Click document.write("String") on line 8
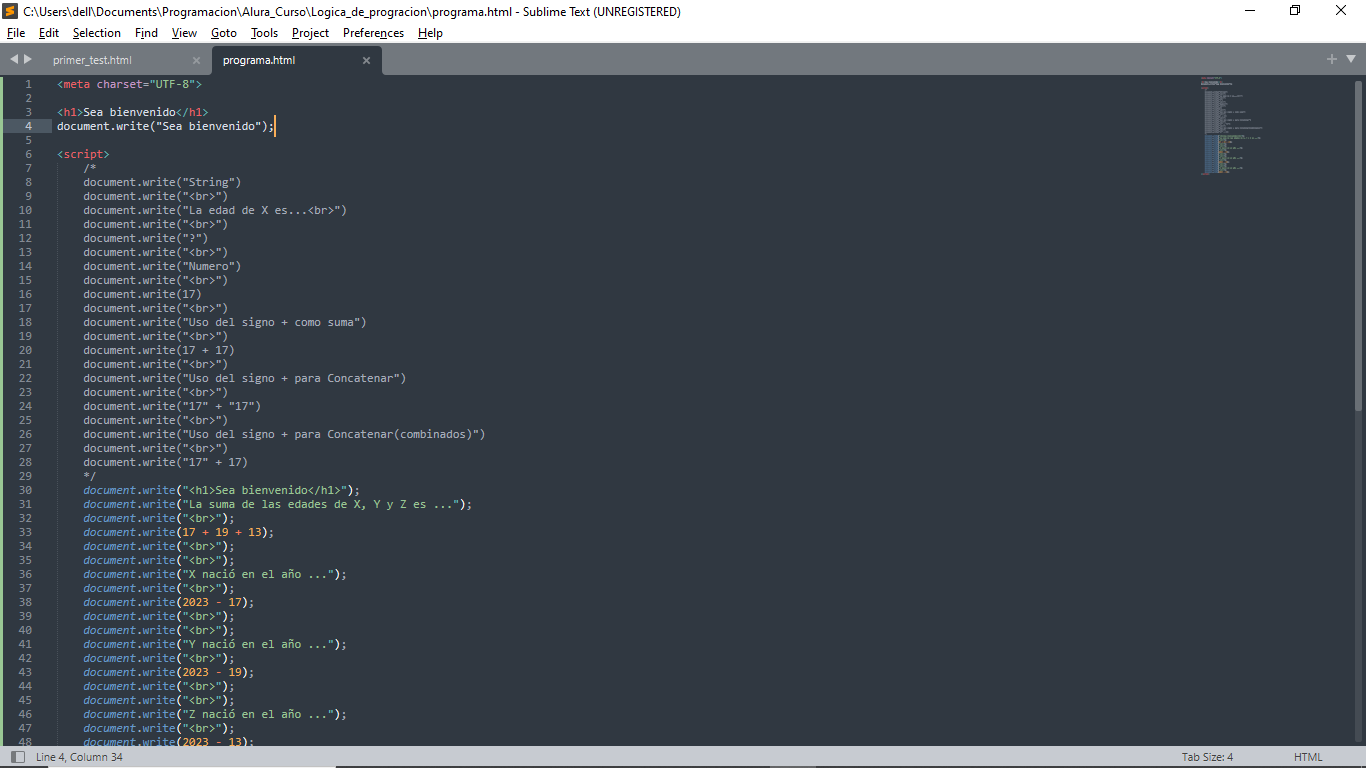This screenshot has width=1366, height=768. (162, 182)
